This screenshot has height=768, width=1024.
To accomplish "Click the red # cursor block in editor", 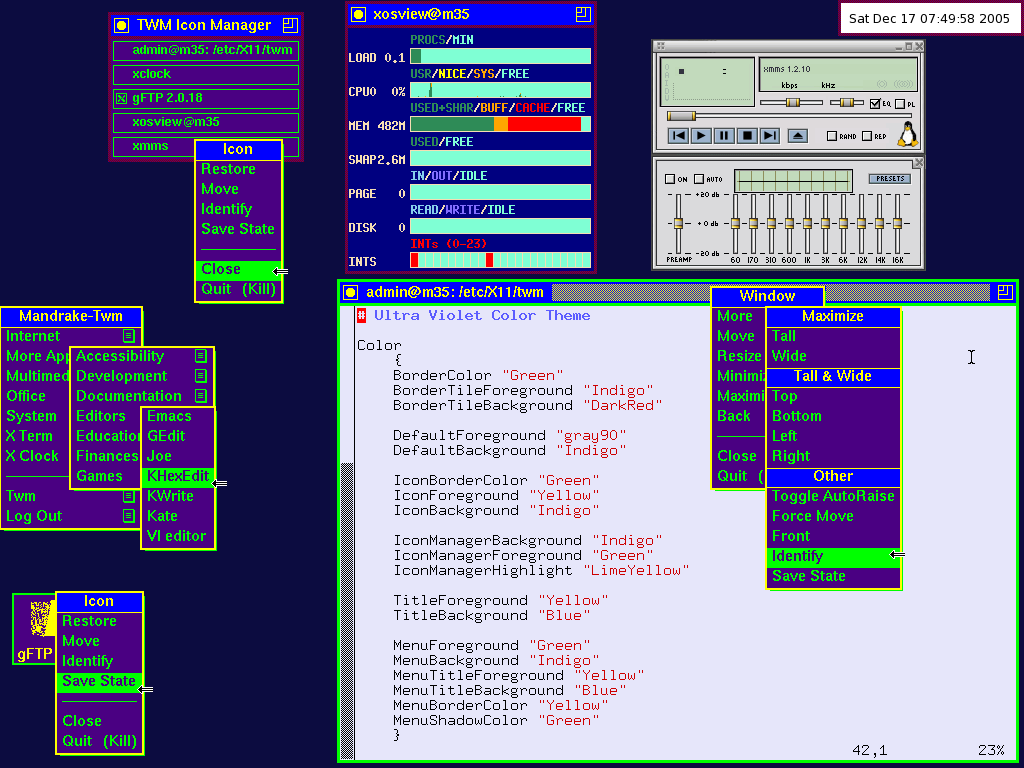I will coord(361,315).
